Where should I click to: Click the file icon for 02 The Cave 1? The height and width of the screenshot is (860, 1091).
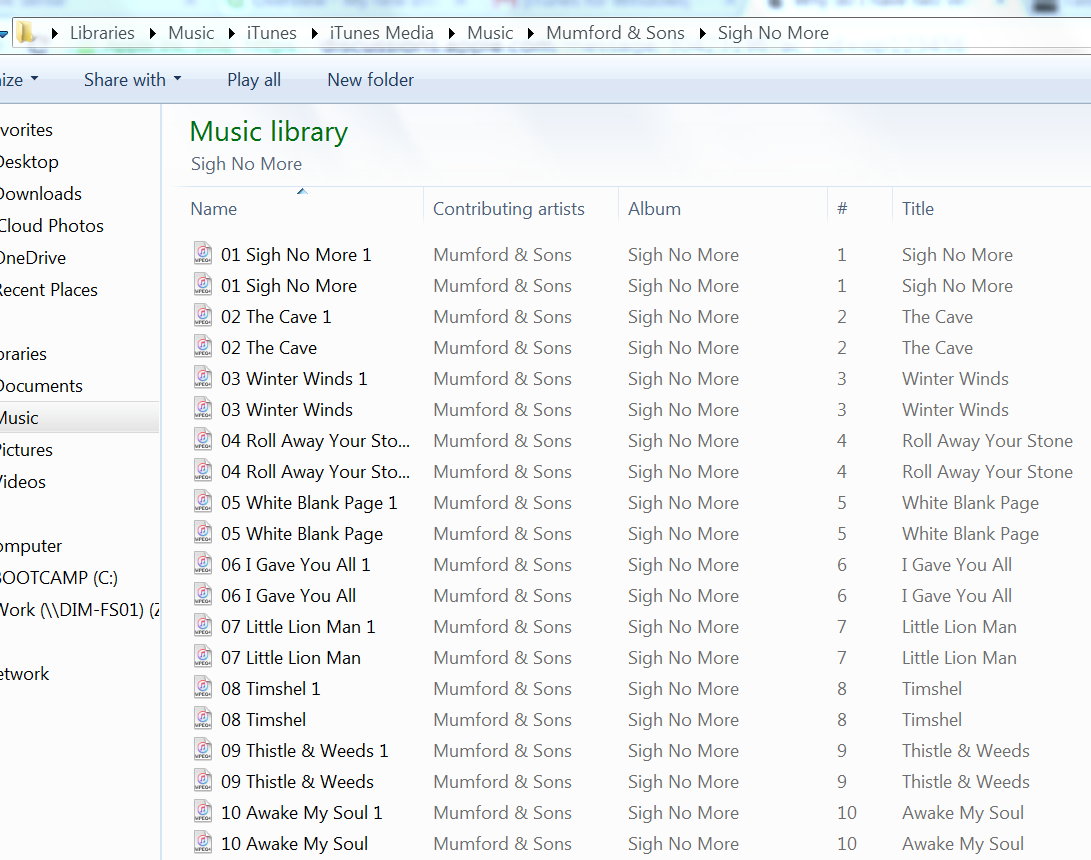202,315
